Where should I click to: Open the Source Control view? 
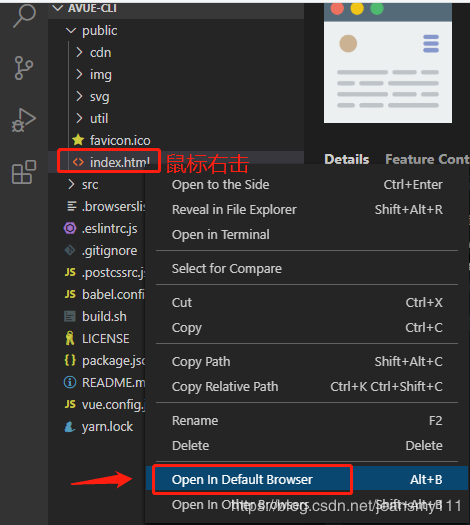pyautogui.click(x=23, y=68)
